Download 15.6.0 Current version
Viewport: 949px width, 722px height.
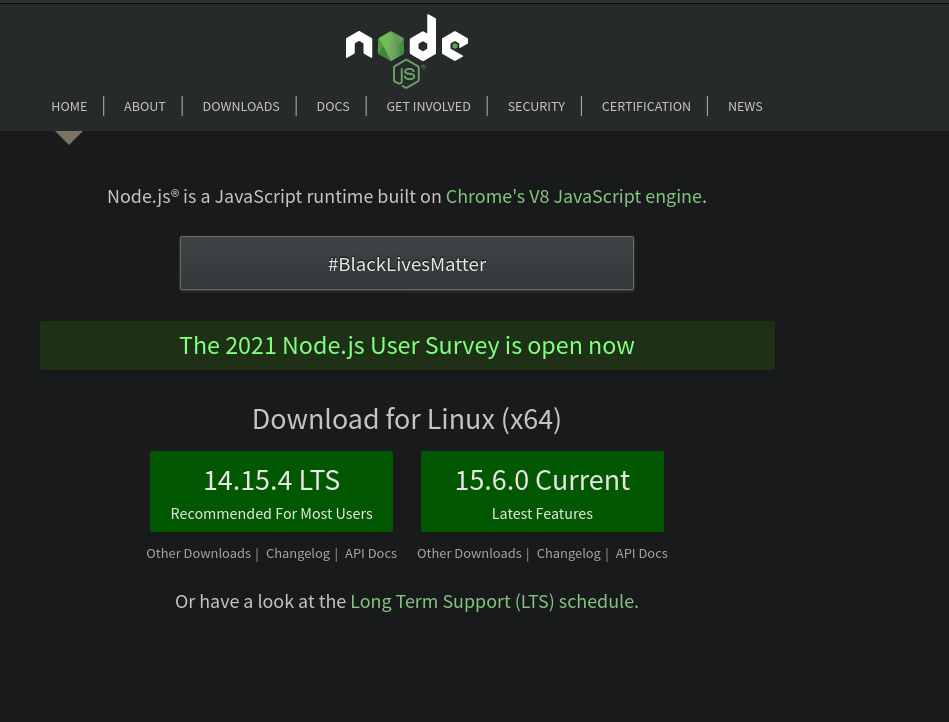tap(542, 491)
